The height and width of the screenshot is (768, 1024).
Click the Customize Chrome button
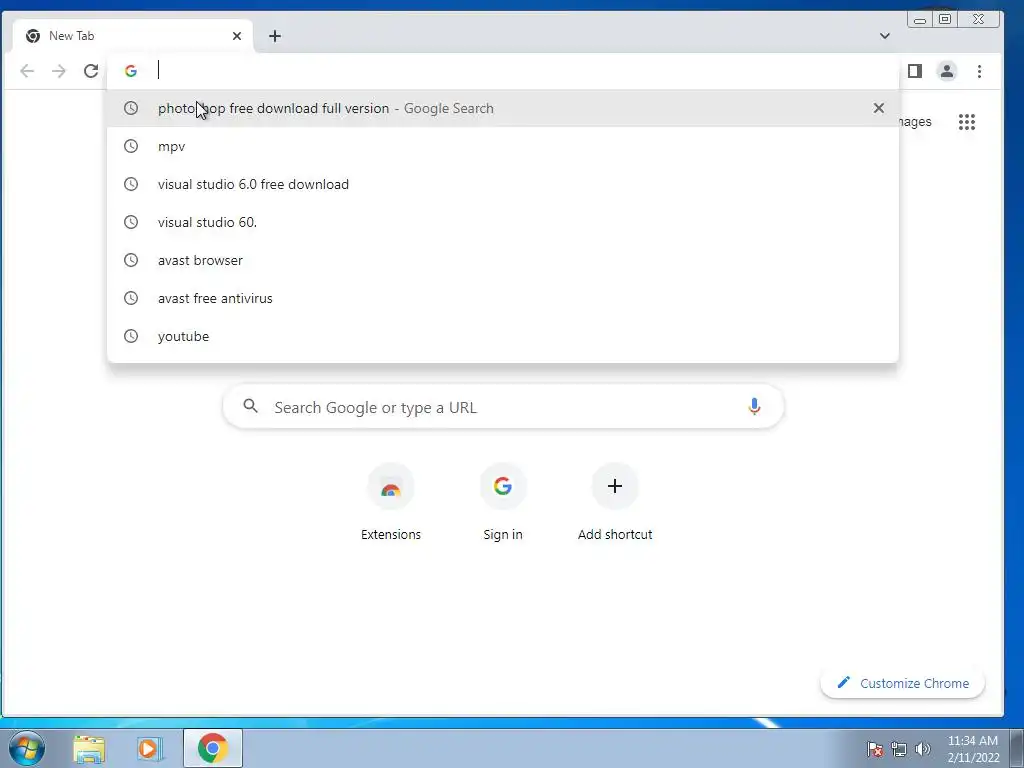[903, 683]
